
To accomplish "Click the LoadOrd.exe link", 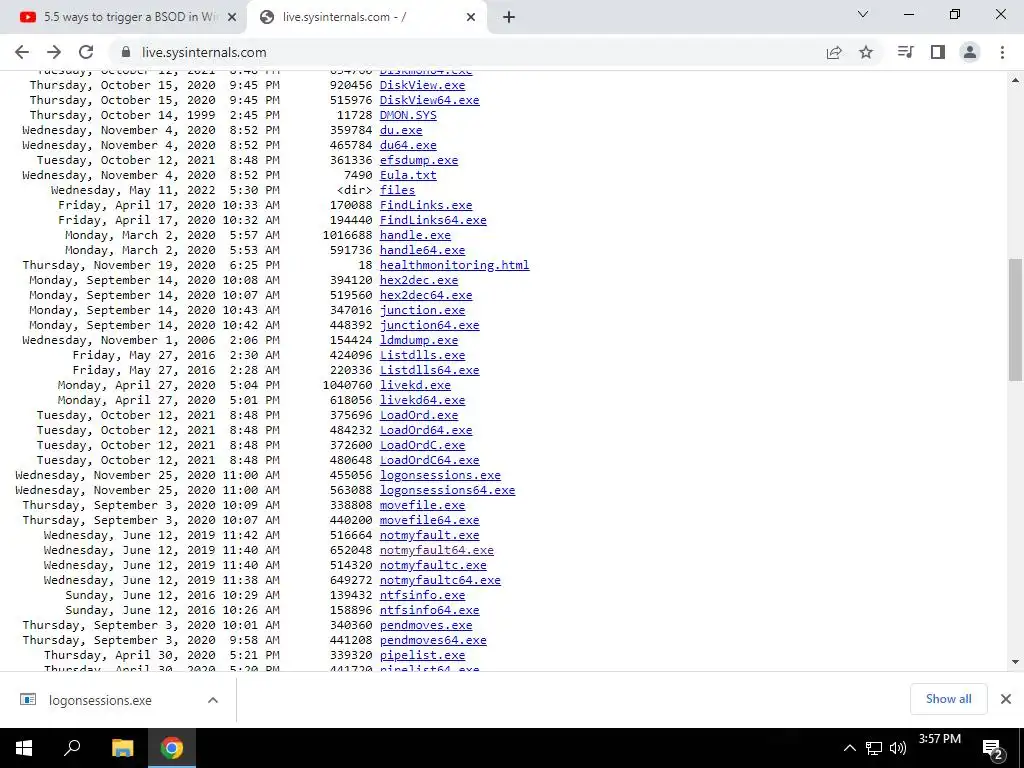I will point(419,415).
